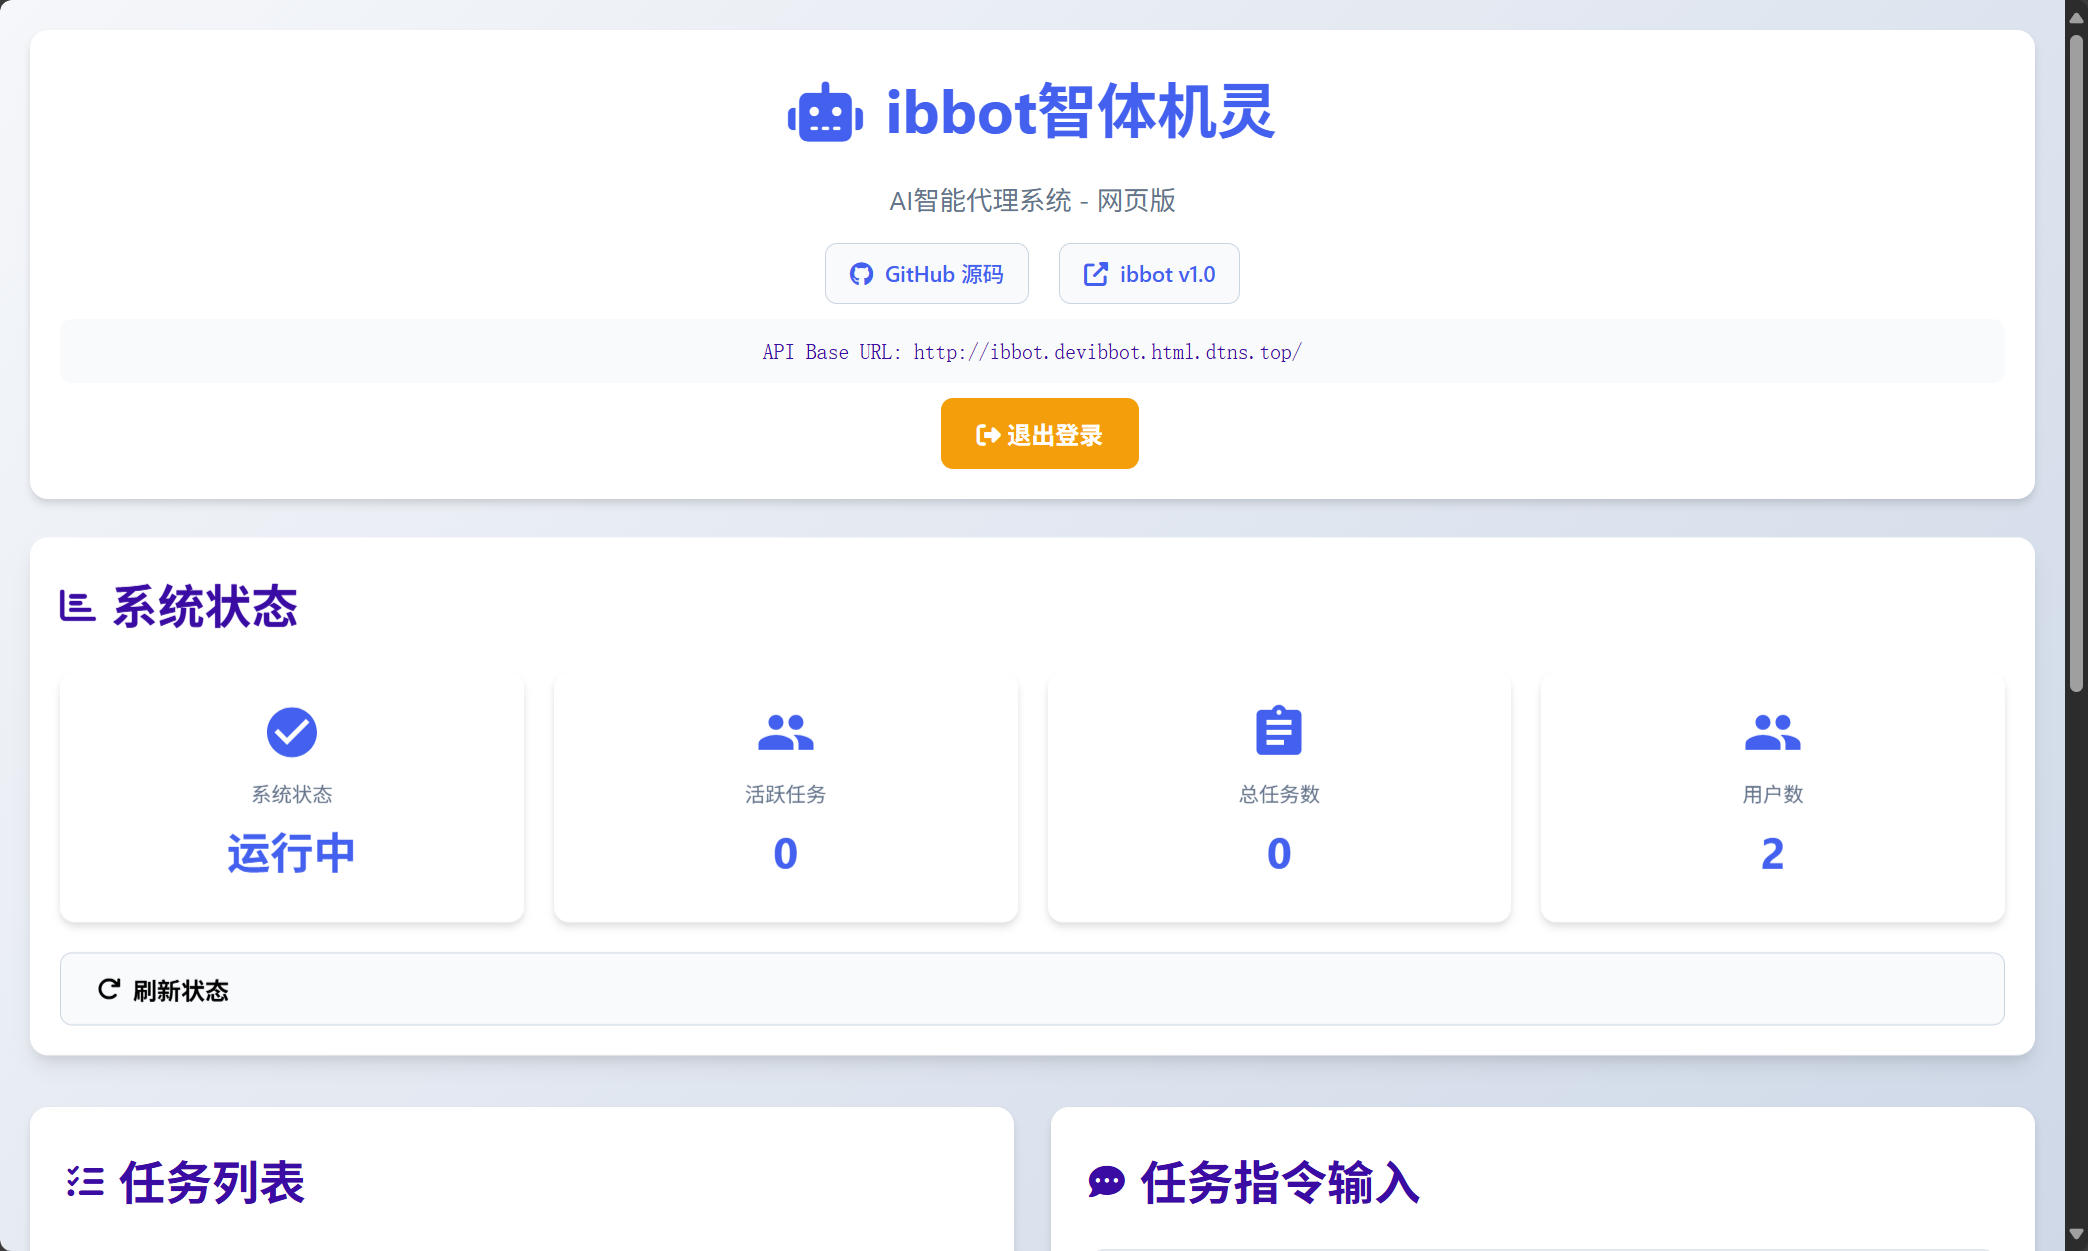Click the 运行中 running status value
2088x1251 pixels.
pos(292,853)
